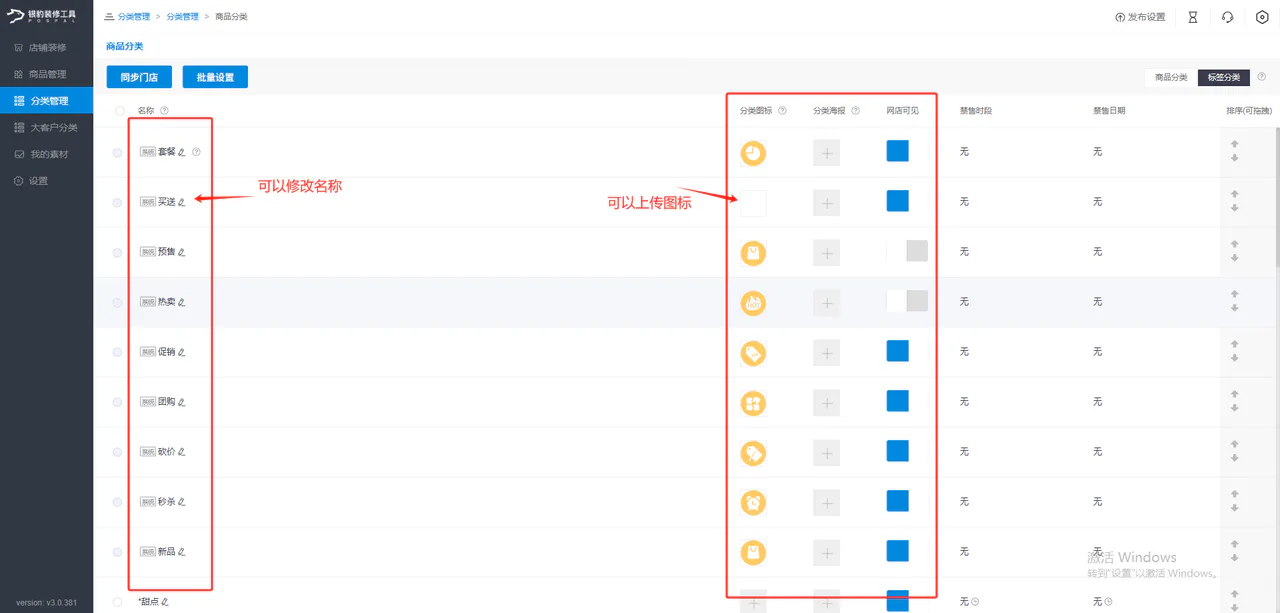This screenshot has height=613, width=1280.
Task: Upload a category poster for 套餐
Action: pos(826,153)
